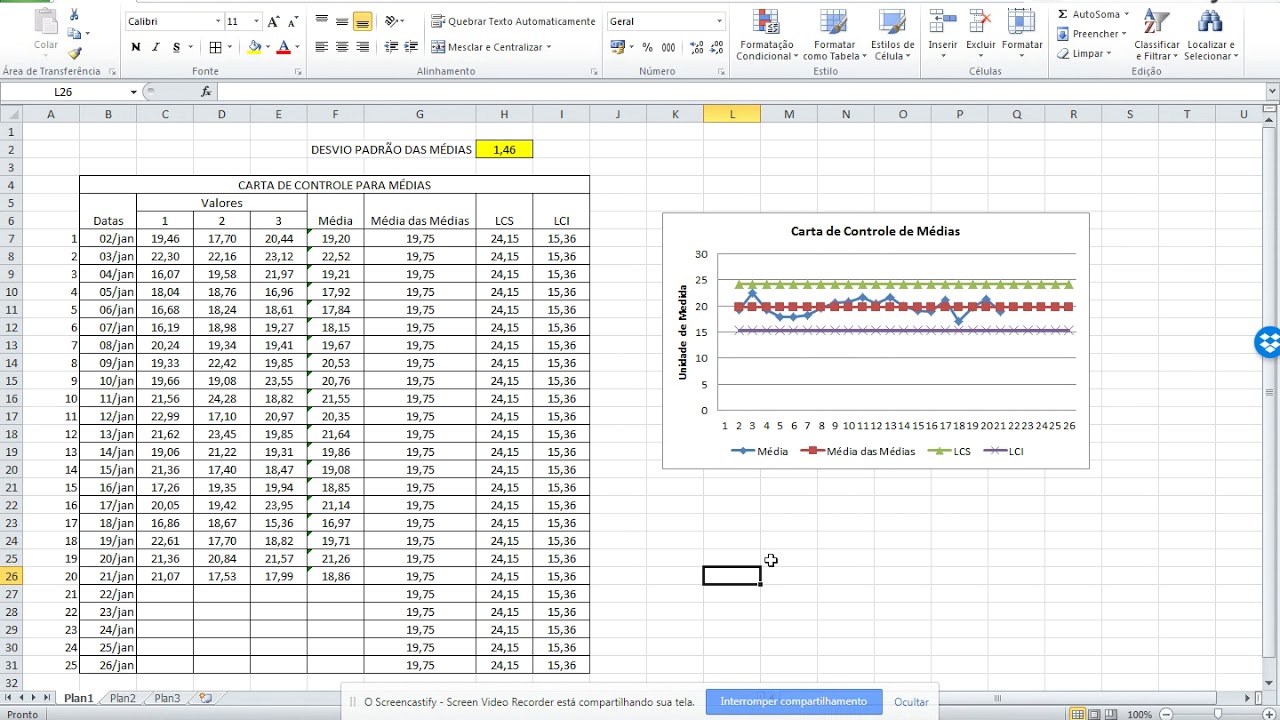The width and height of the screenshot is (1280, 720).
Task: Click the chart title Carta de Controle de Médias
Action: 875,231
